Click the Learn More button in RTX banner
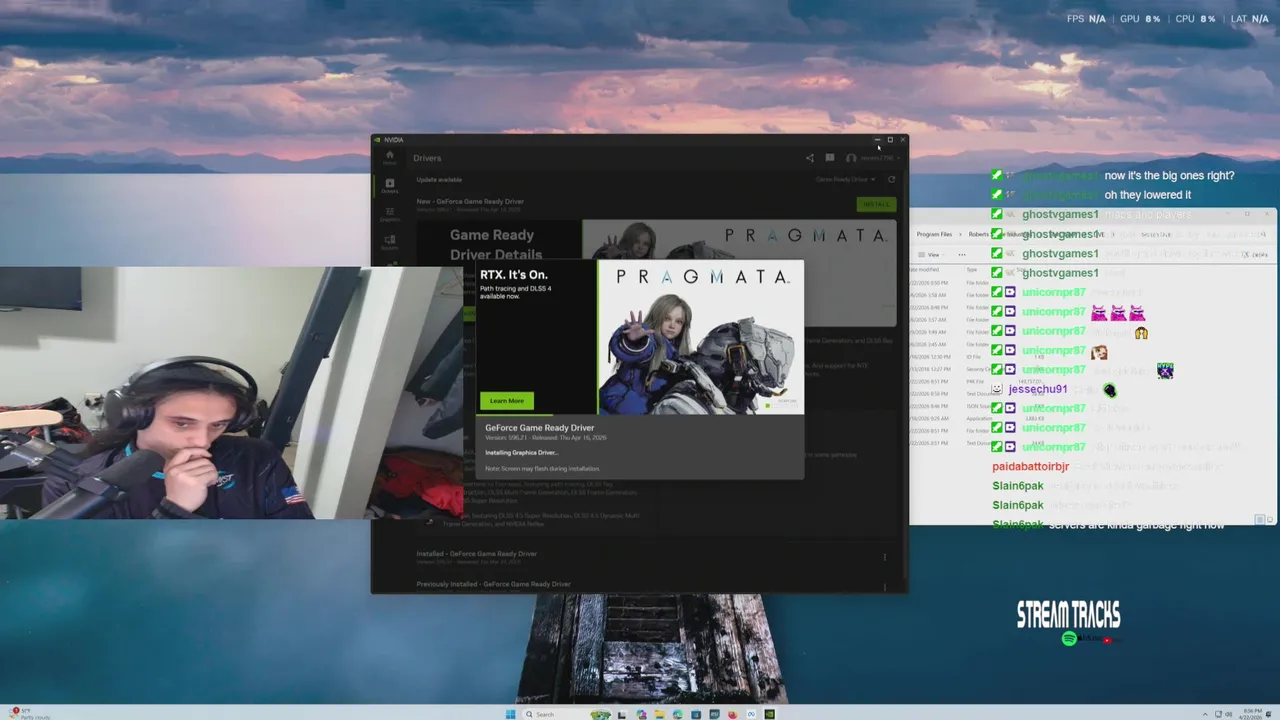Image resolution: width=1280 pixels, height=720 pixels. (x=507, y=401)
